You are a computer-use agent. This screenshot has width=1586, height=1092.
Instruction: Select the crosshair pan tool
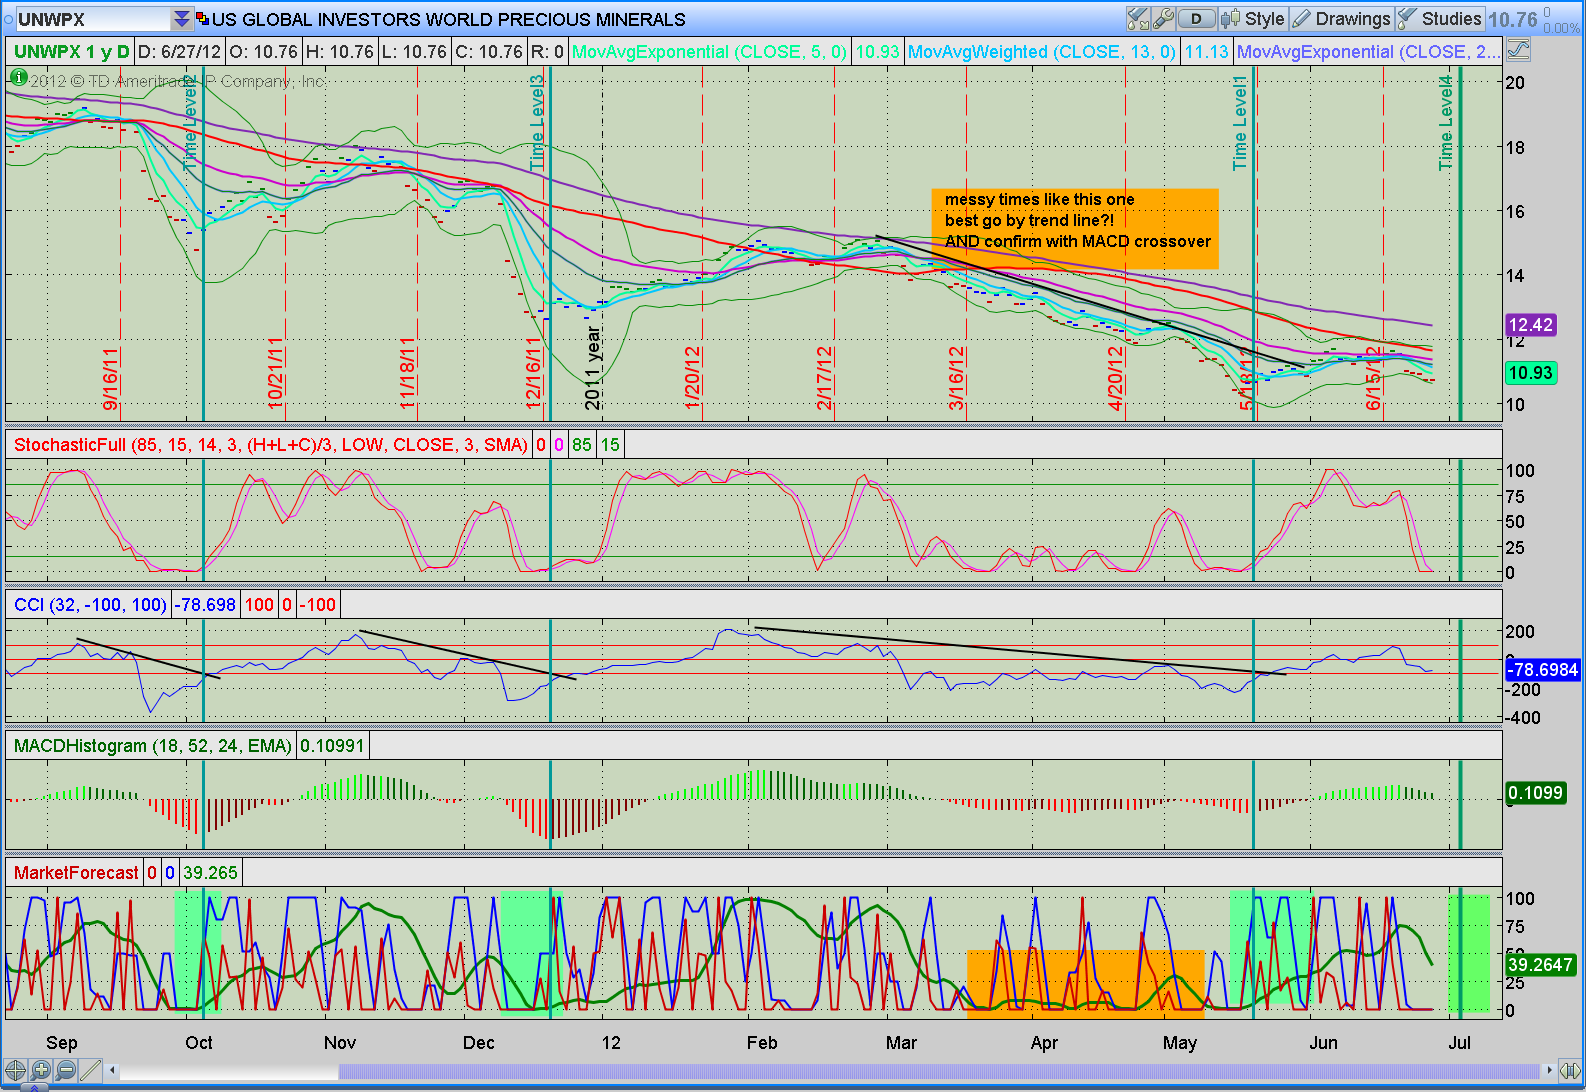[x=15, y=1070]
